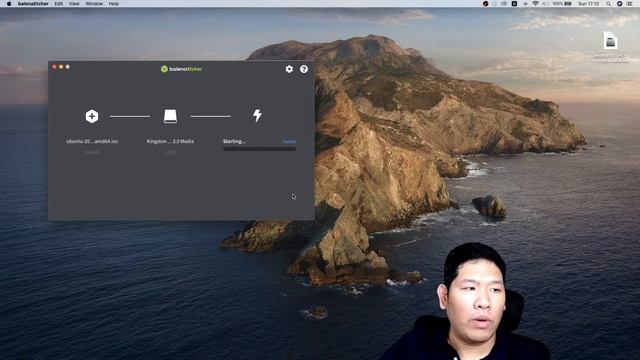Open the balenaEtcher application menu
The height and width of the screenshot is (360, 640).
click(x=33, y=4)
